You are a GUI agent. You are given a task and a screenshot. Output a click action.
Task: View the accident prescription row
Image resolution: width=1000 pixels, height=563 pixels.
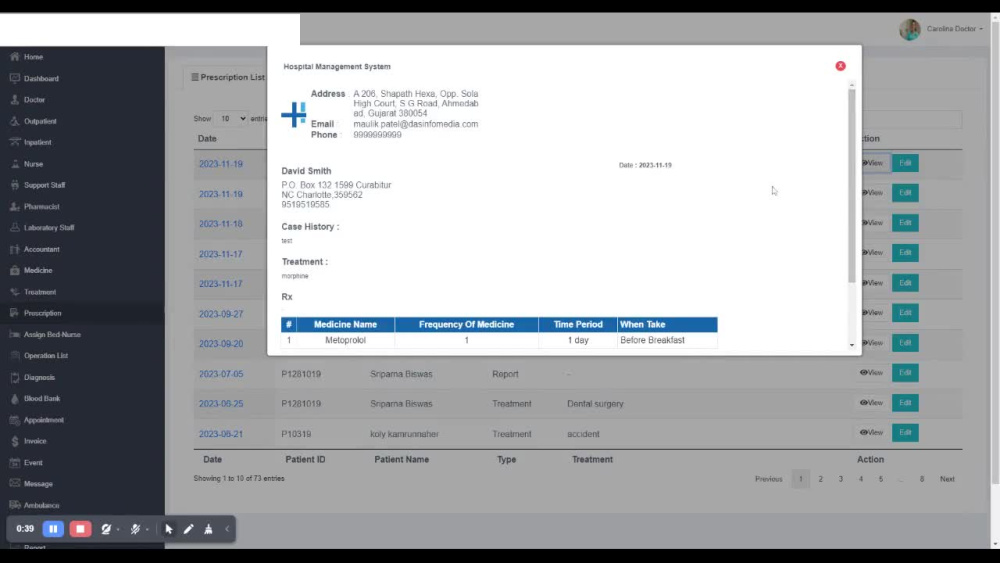871,432
